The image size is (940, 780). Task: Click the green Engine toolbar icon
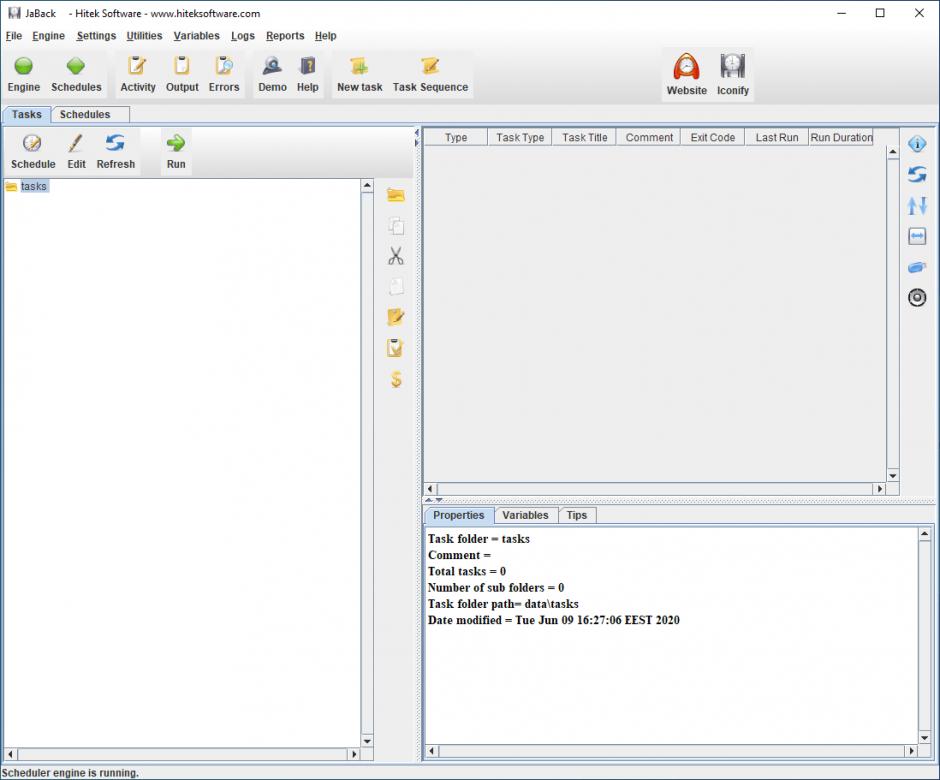point(23,66)
